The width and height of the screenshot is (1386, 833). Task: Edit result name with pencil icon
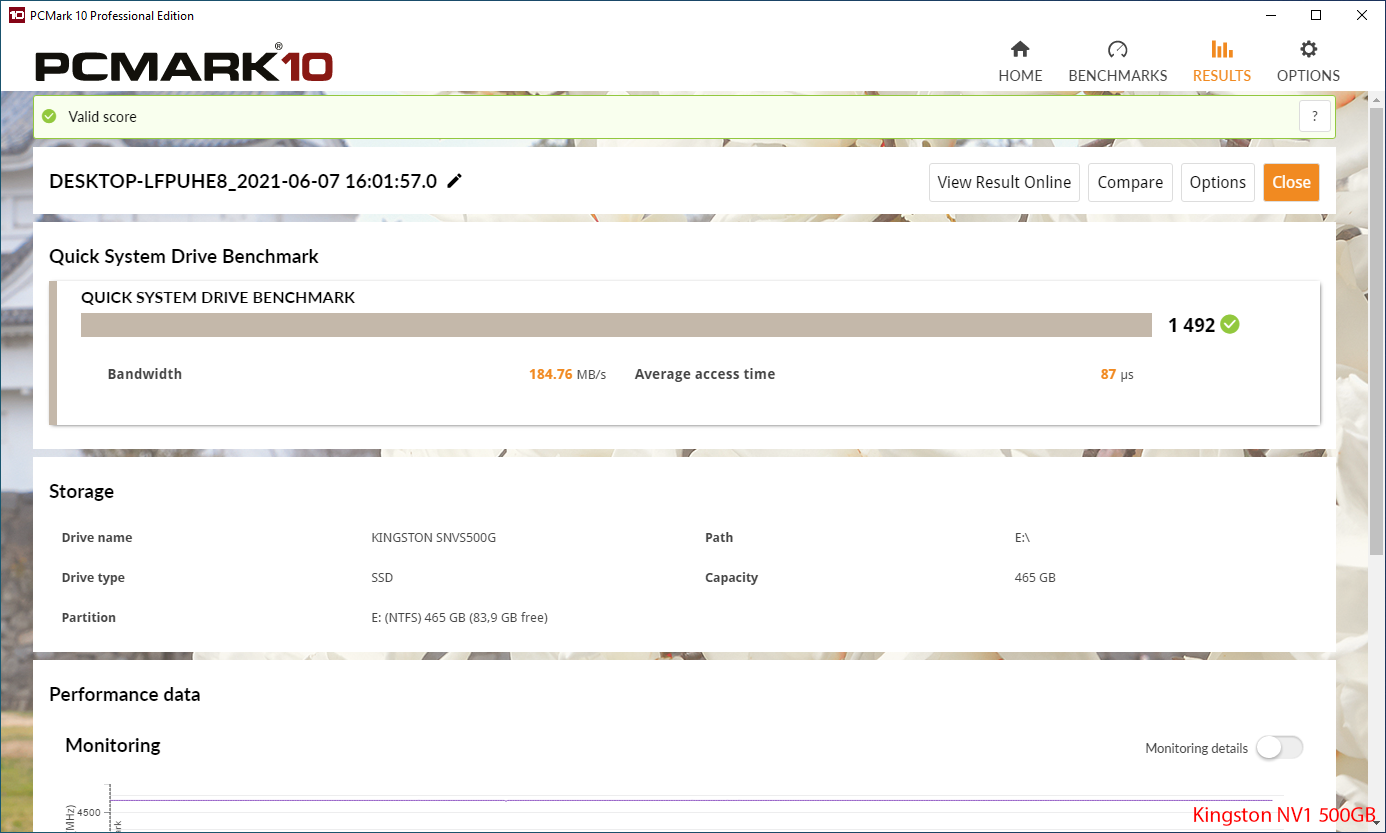click(x=454, y=181)
